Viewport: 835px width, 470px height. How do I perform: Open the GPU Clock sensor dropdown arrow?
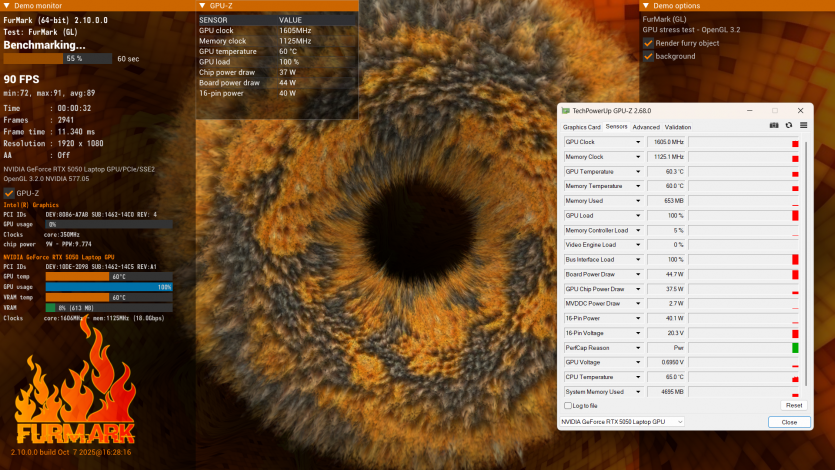pyautogui.click(x=638, y=142)
